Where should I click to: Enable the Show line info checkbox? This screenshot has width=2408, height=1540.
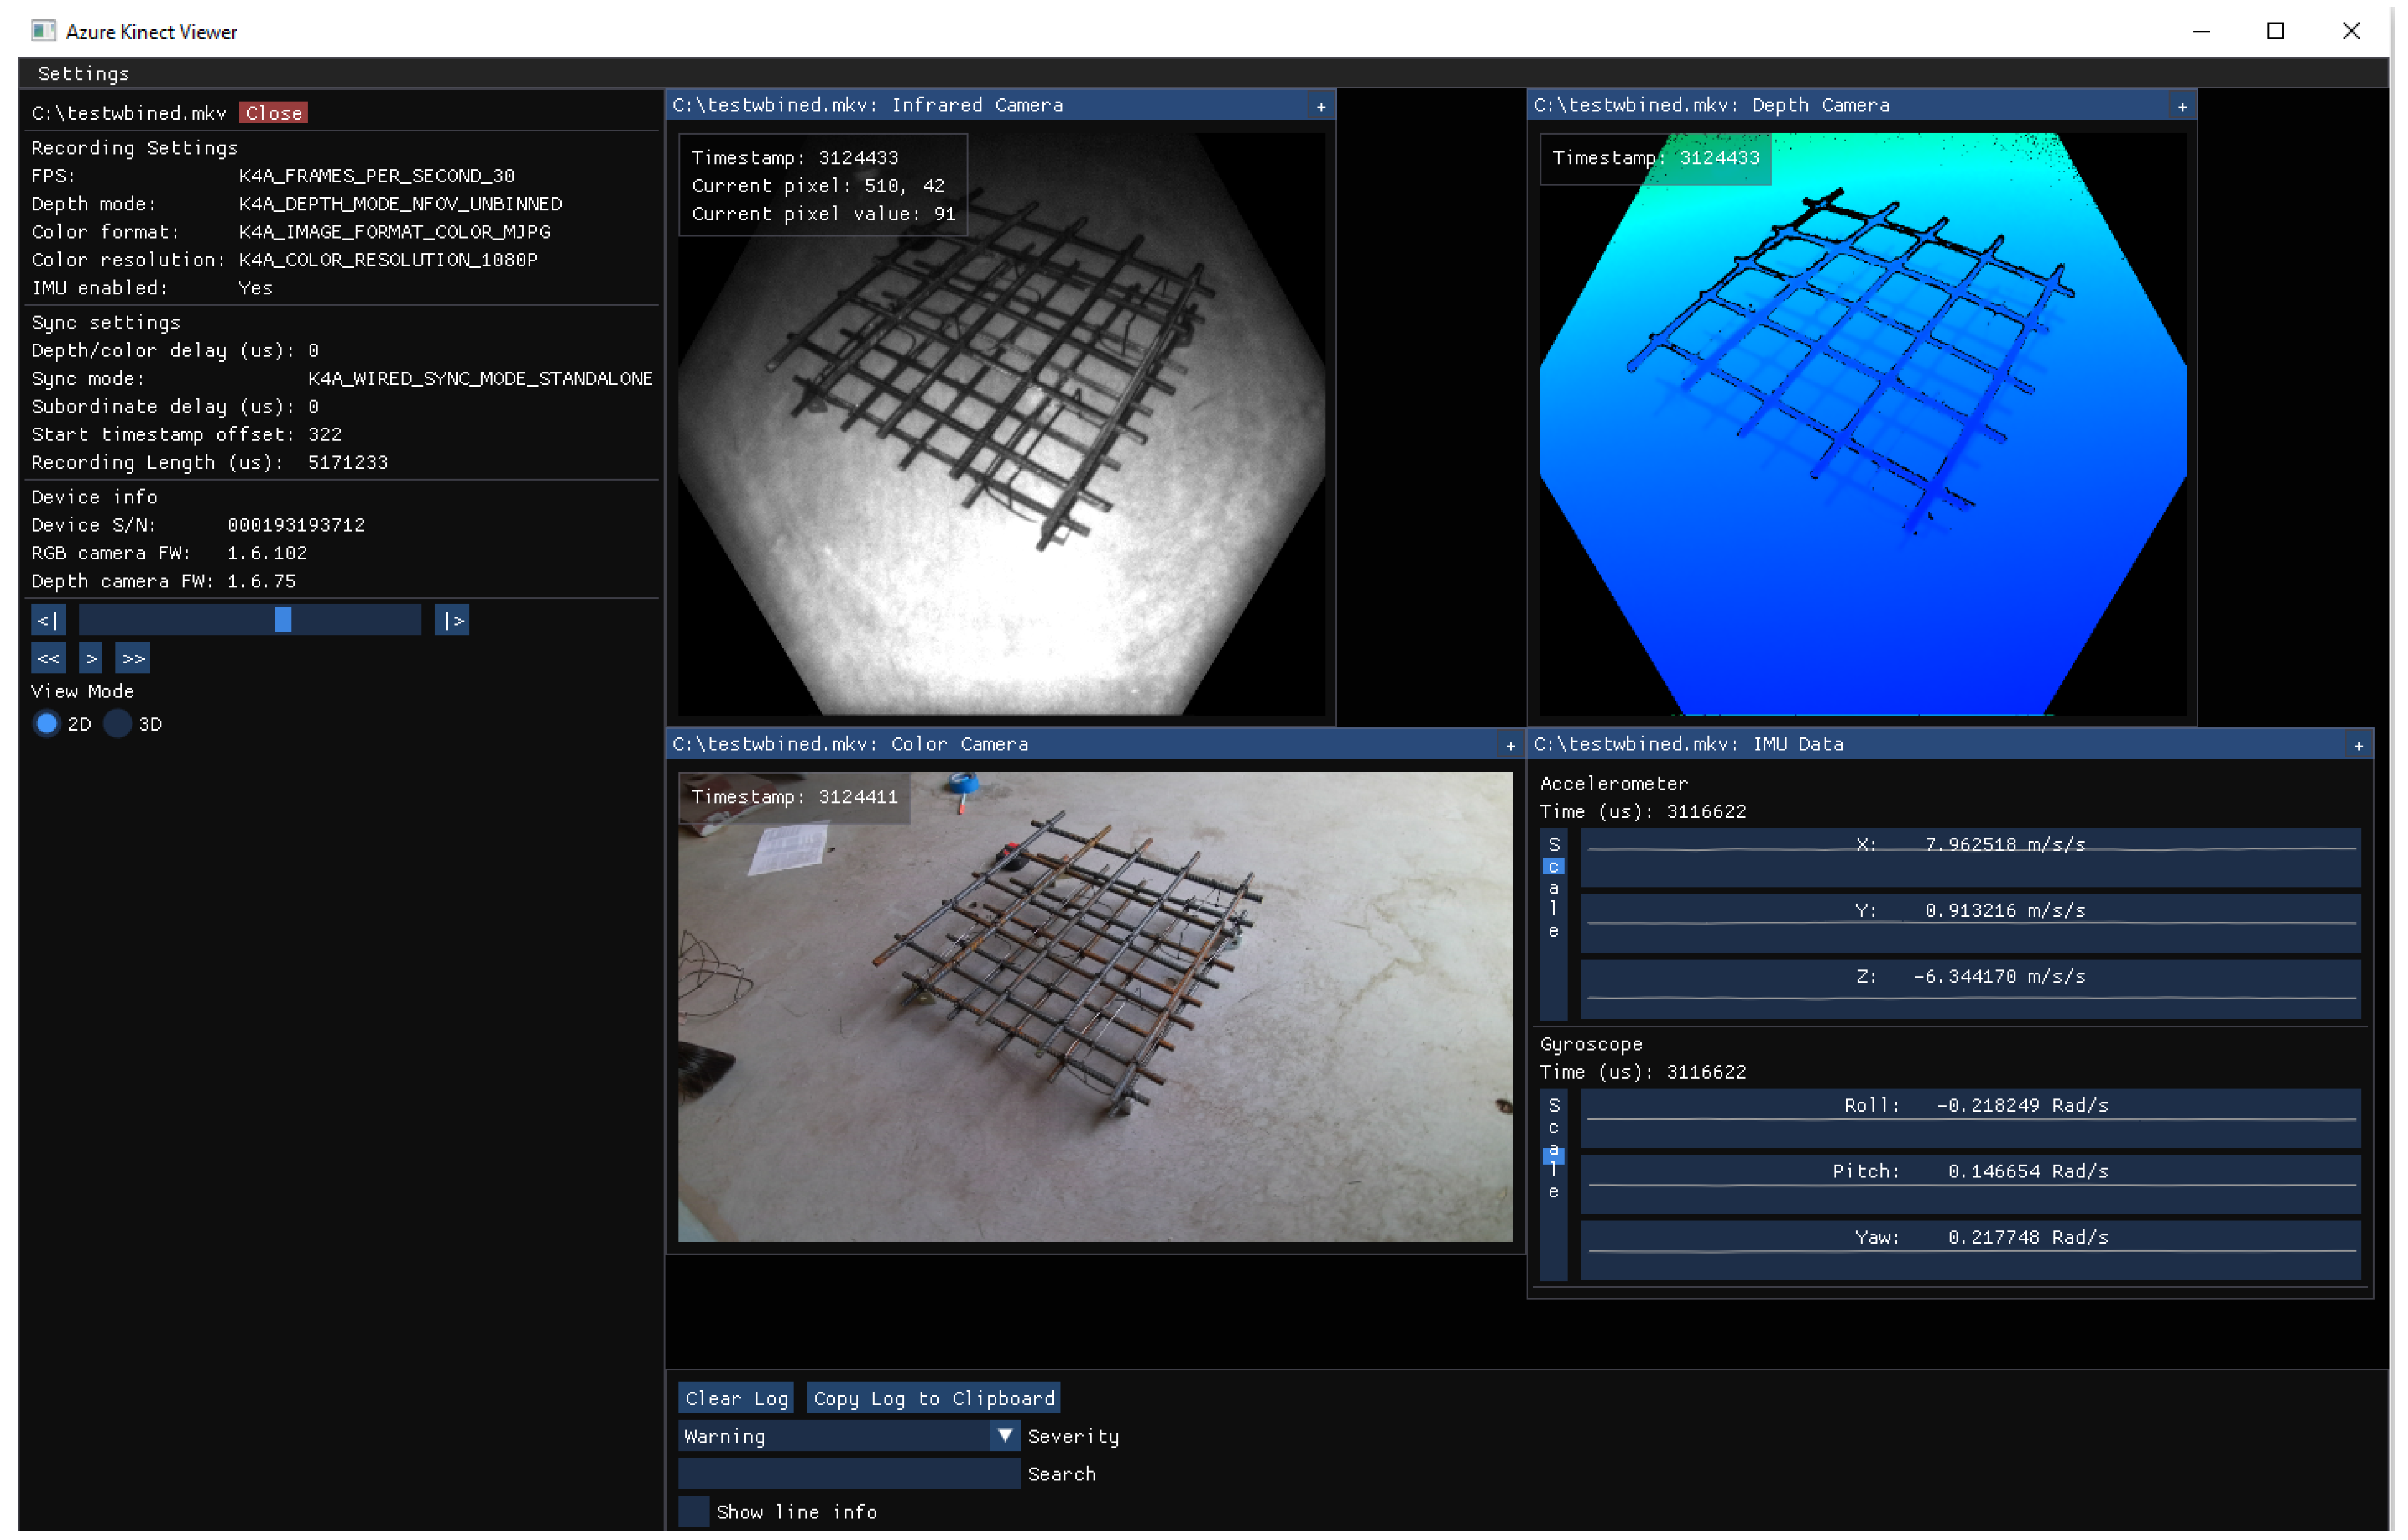[693, 1511]
